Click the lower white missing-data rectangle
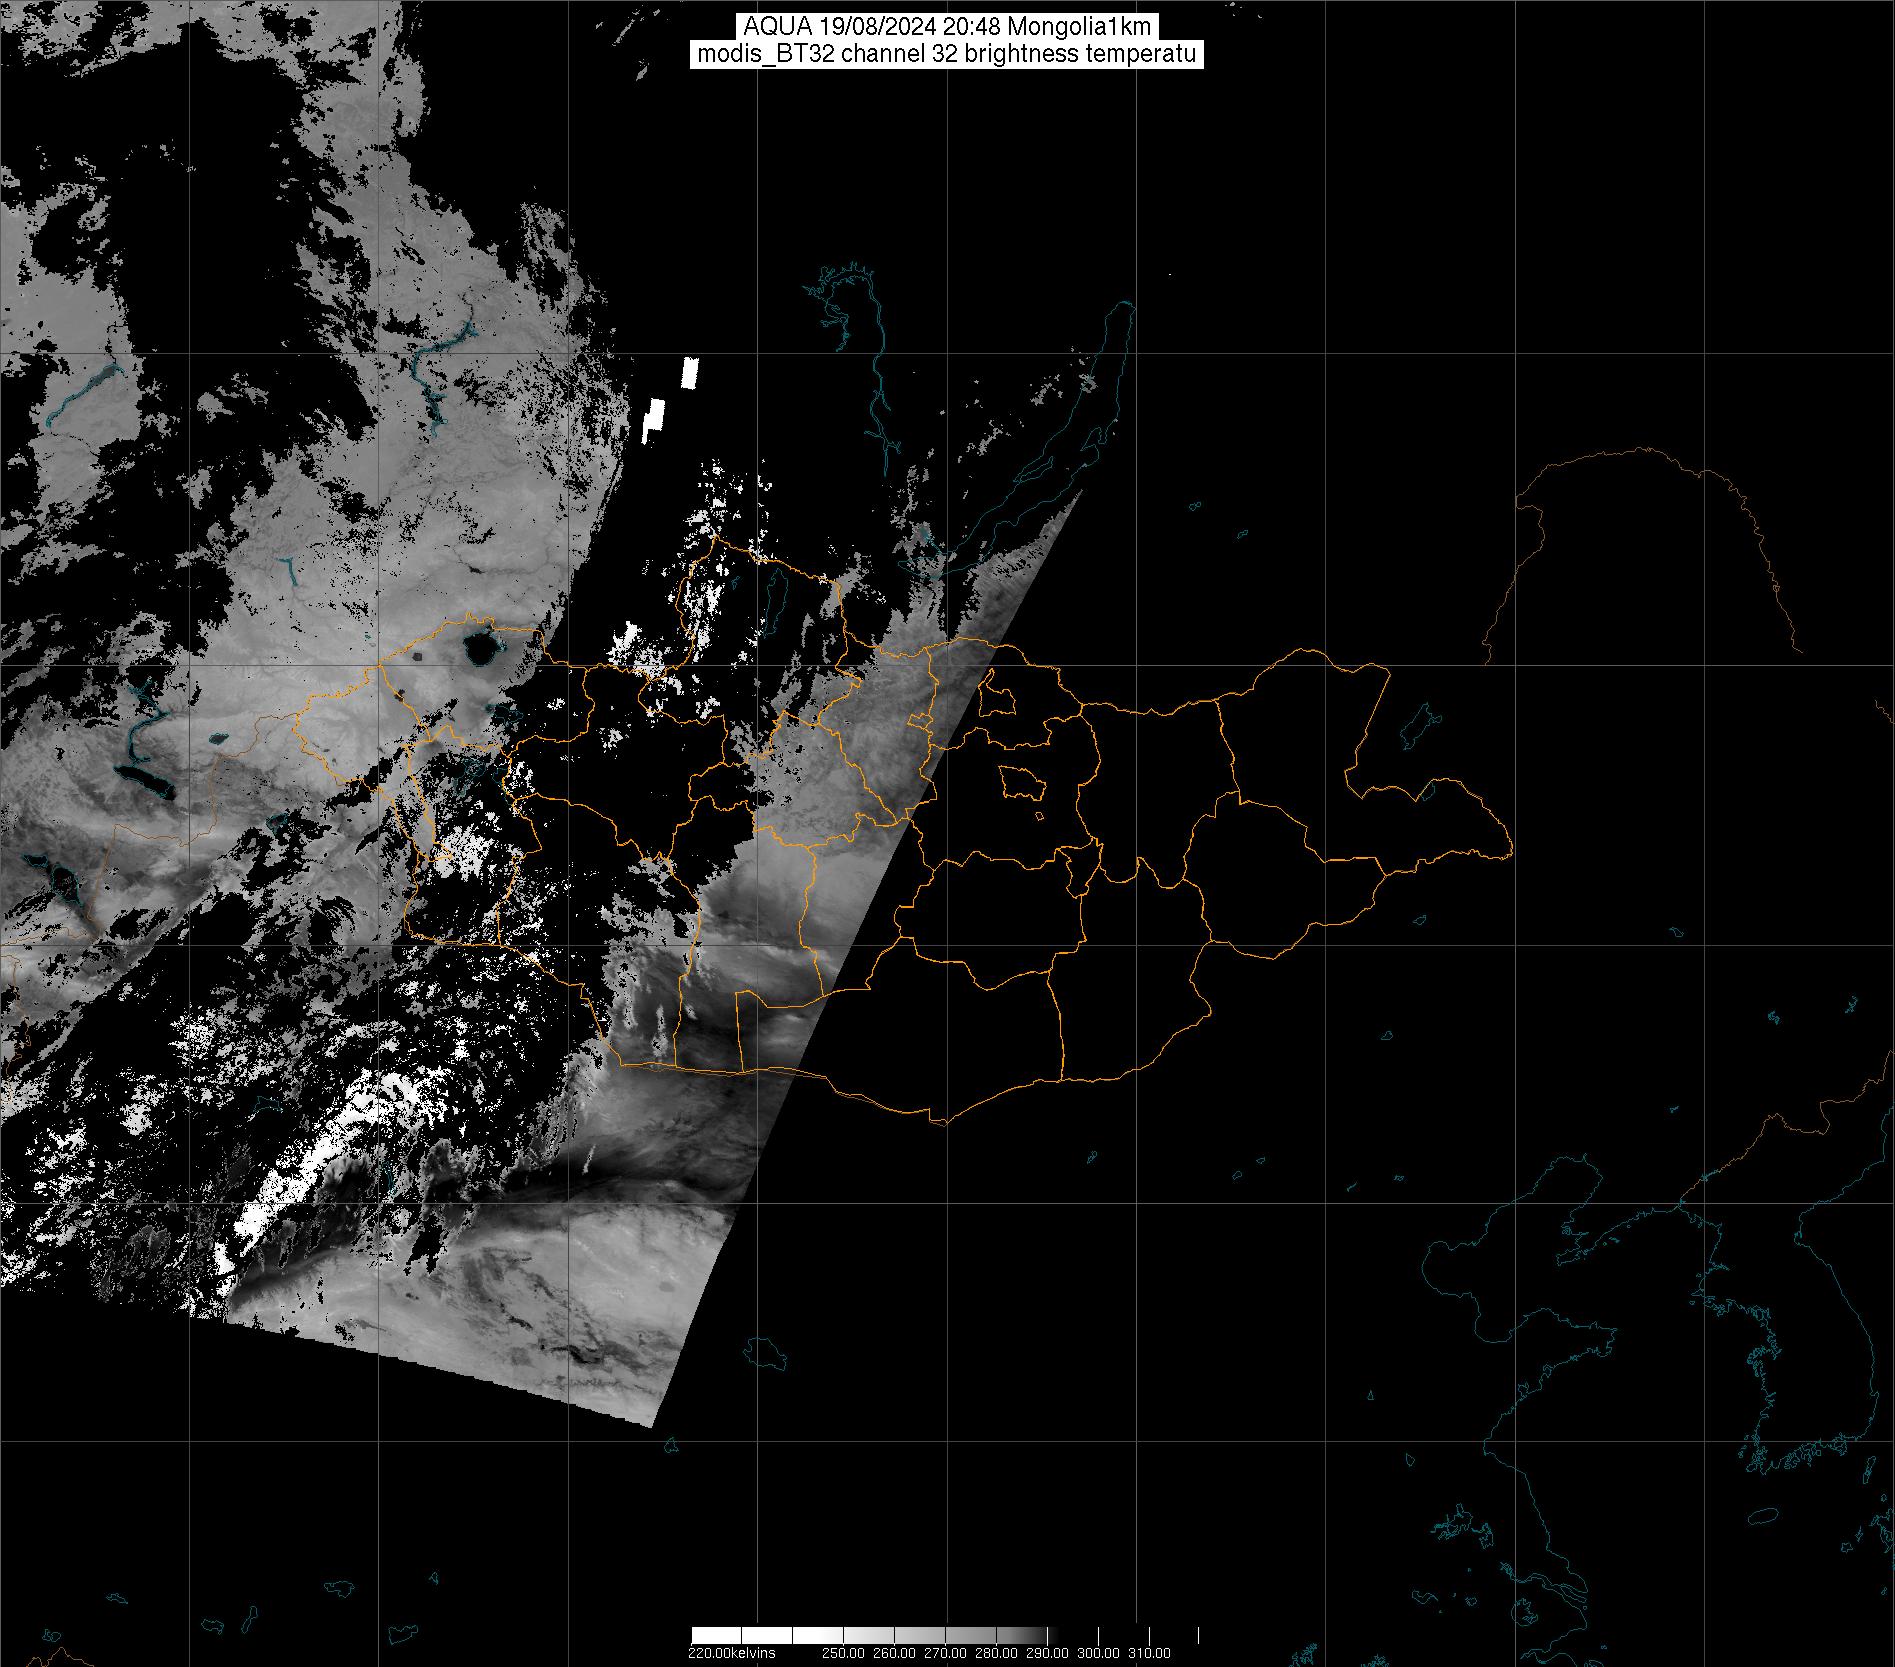Image resolution: width=1895 pixels, height=1667 pixels. 653,418
